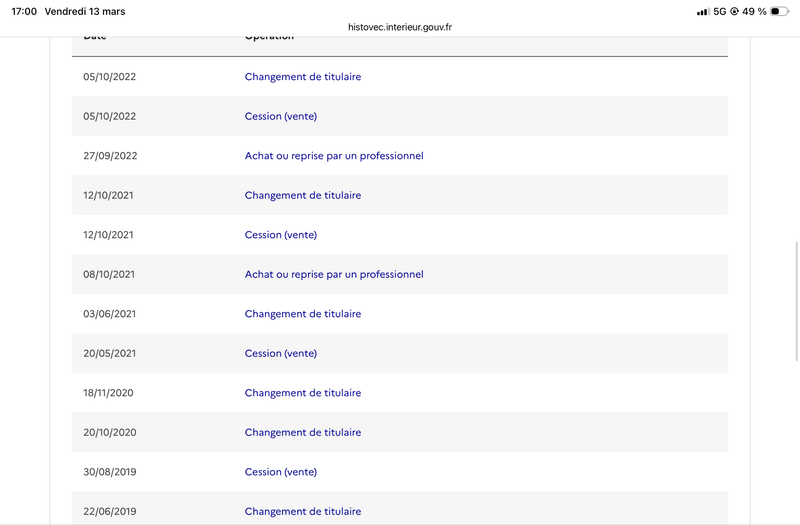View Changement de titulaire dated 03/06/2021
The width and height of the screenshot is (800, 525).
[303, 314]
